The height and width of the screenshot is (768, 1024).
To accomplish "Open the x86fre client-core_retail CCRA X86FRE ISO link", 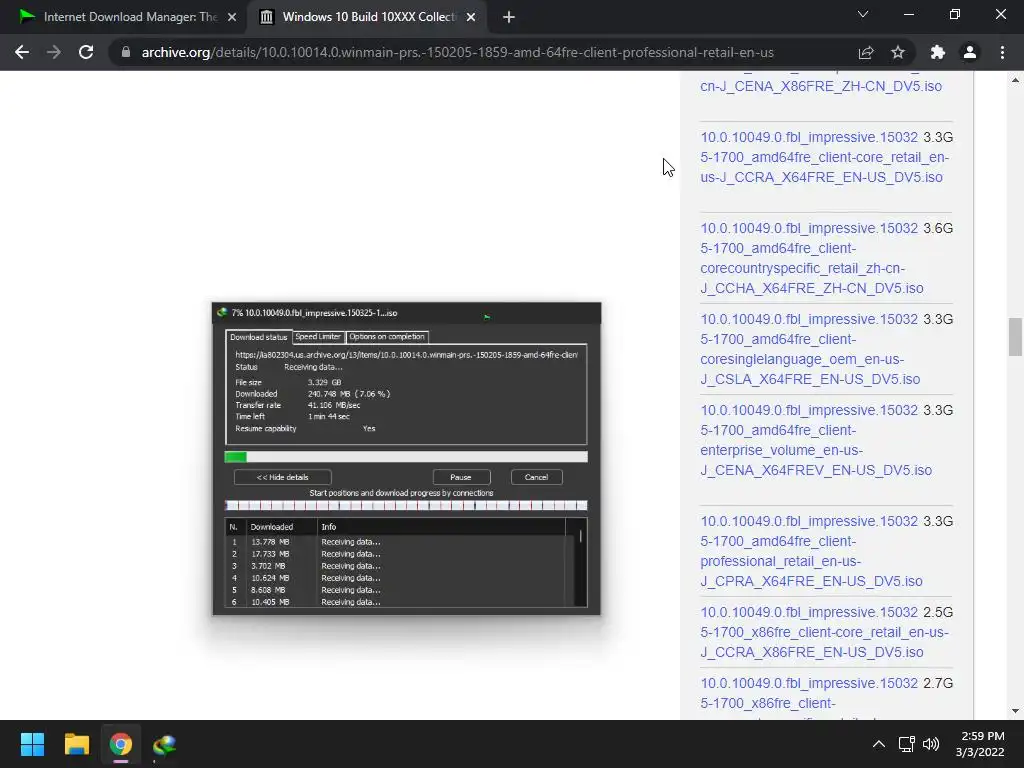I will 824,632.
